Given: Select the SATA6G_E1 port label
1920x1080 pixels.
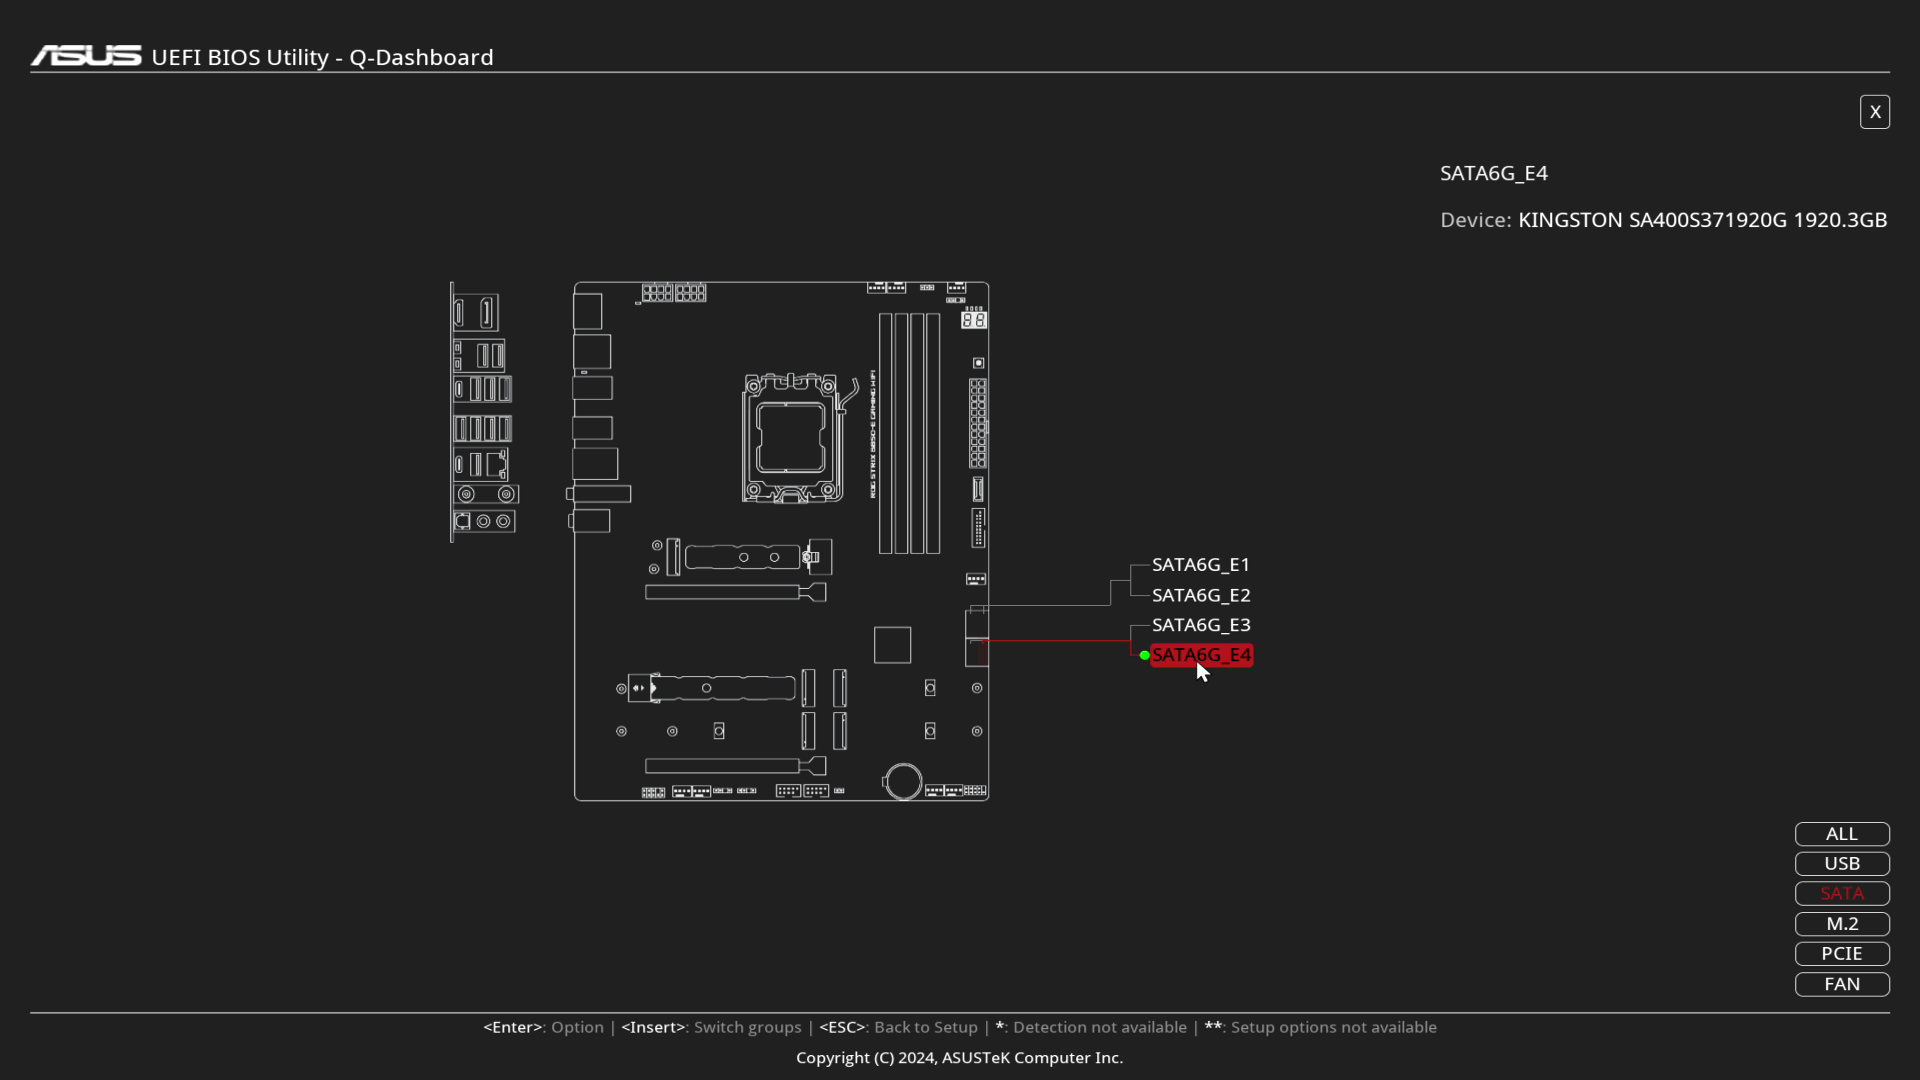Looking at the screenshot, I should point(1200,565).
